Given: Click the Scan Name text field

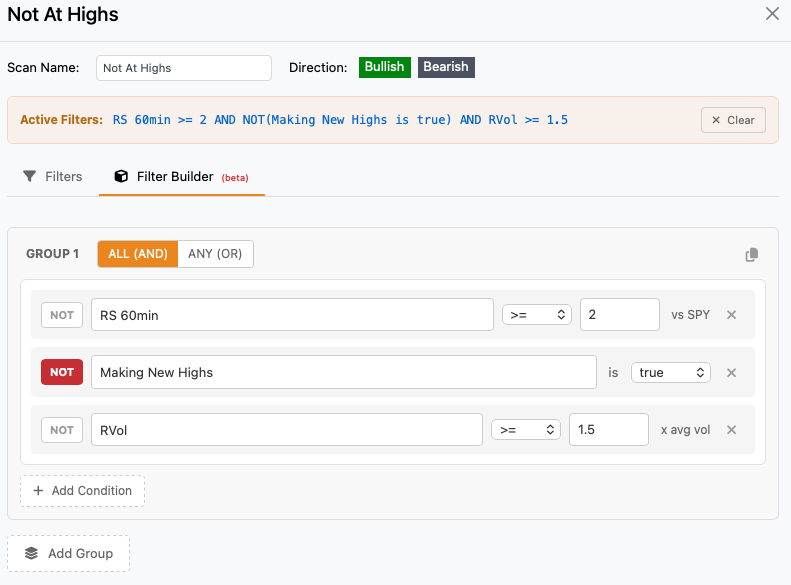Looking at the screenshot, I should [184, 68].
